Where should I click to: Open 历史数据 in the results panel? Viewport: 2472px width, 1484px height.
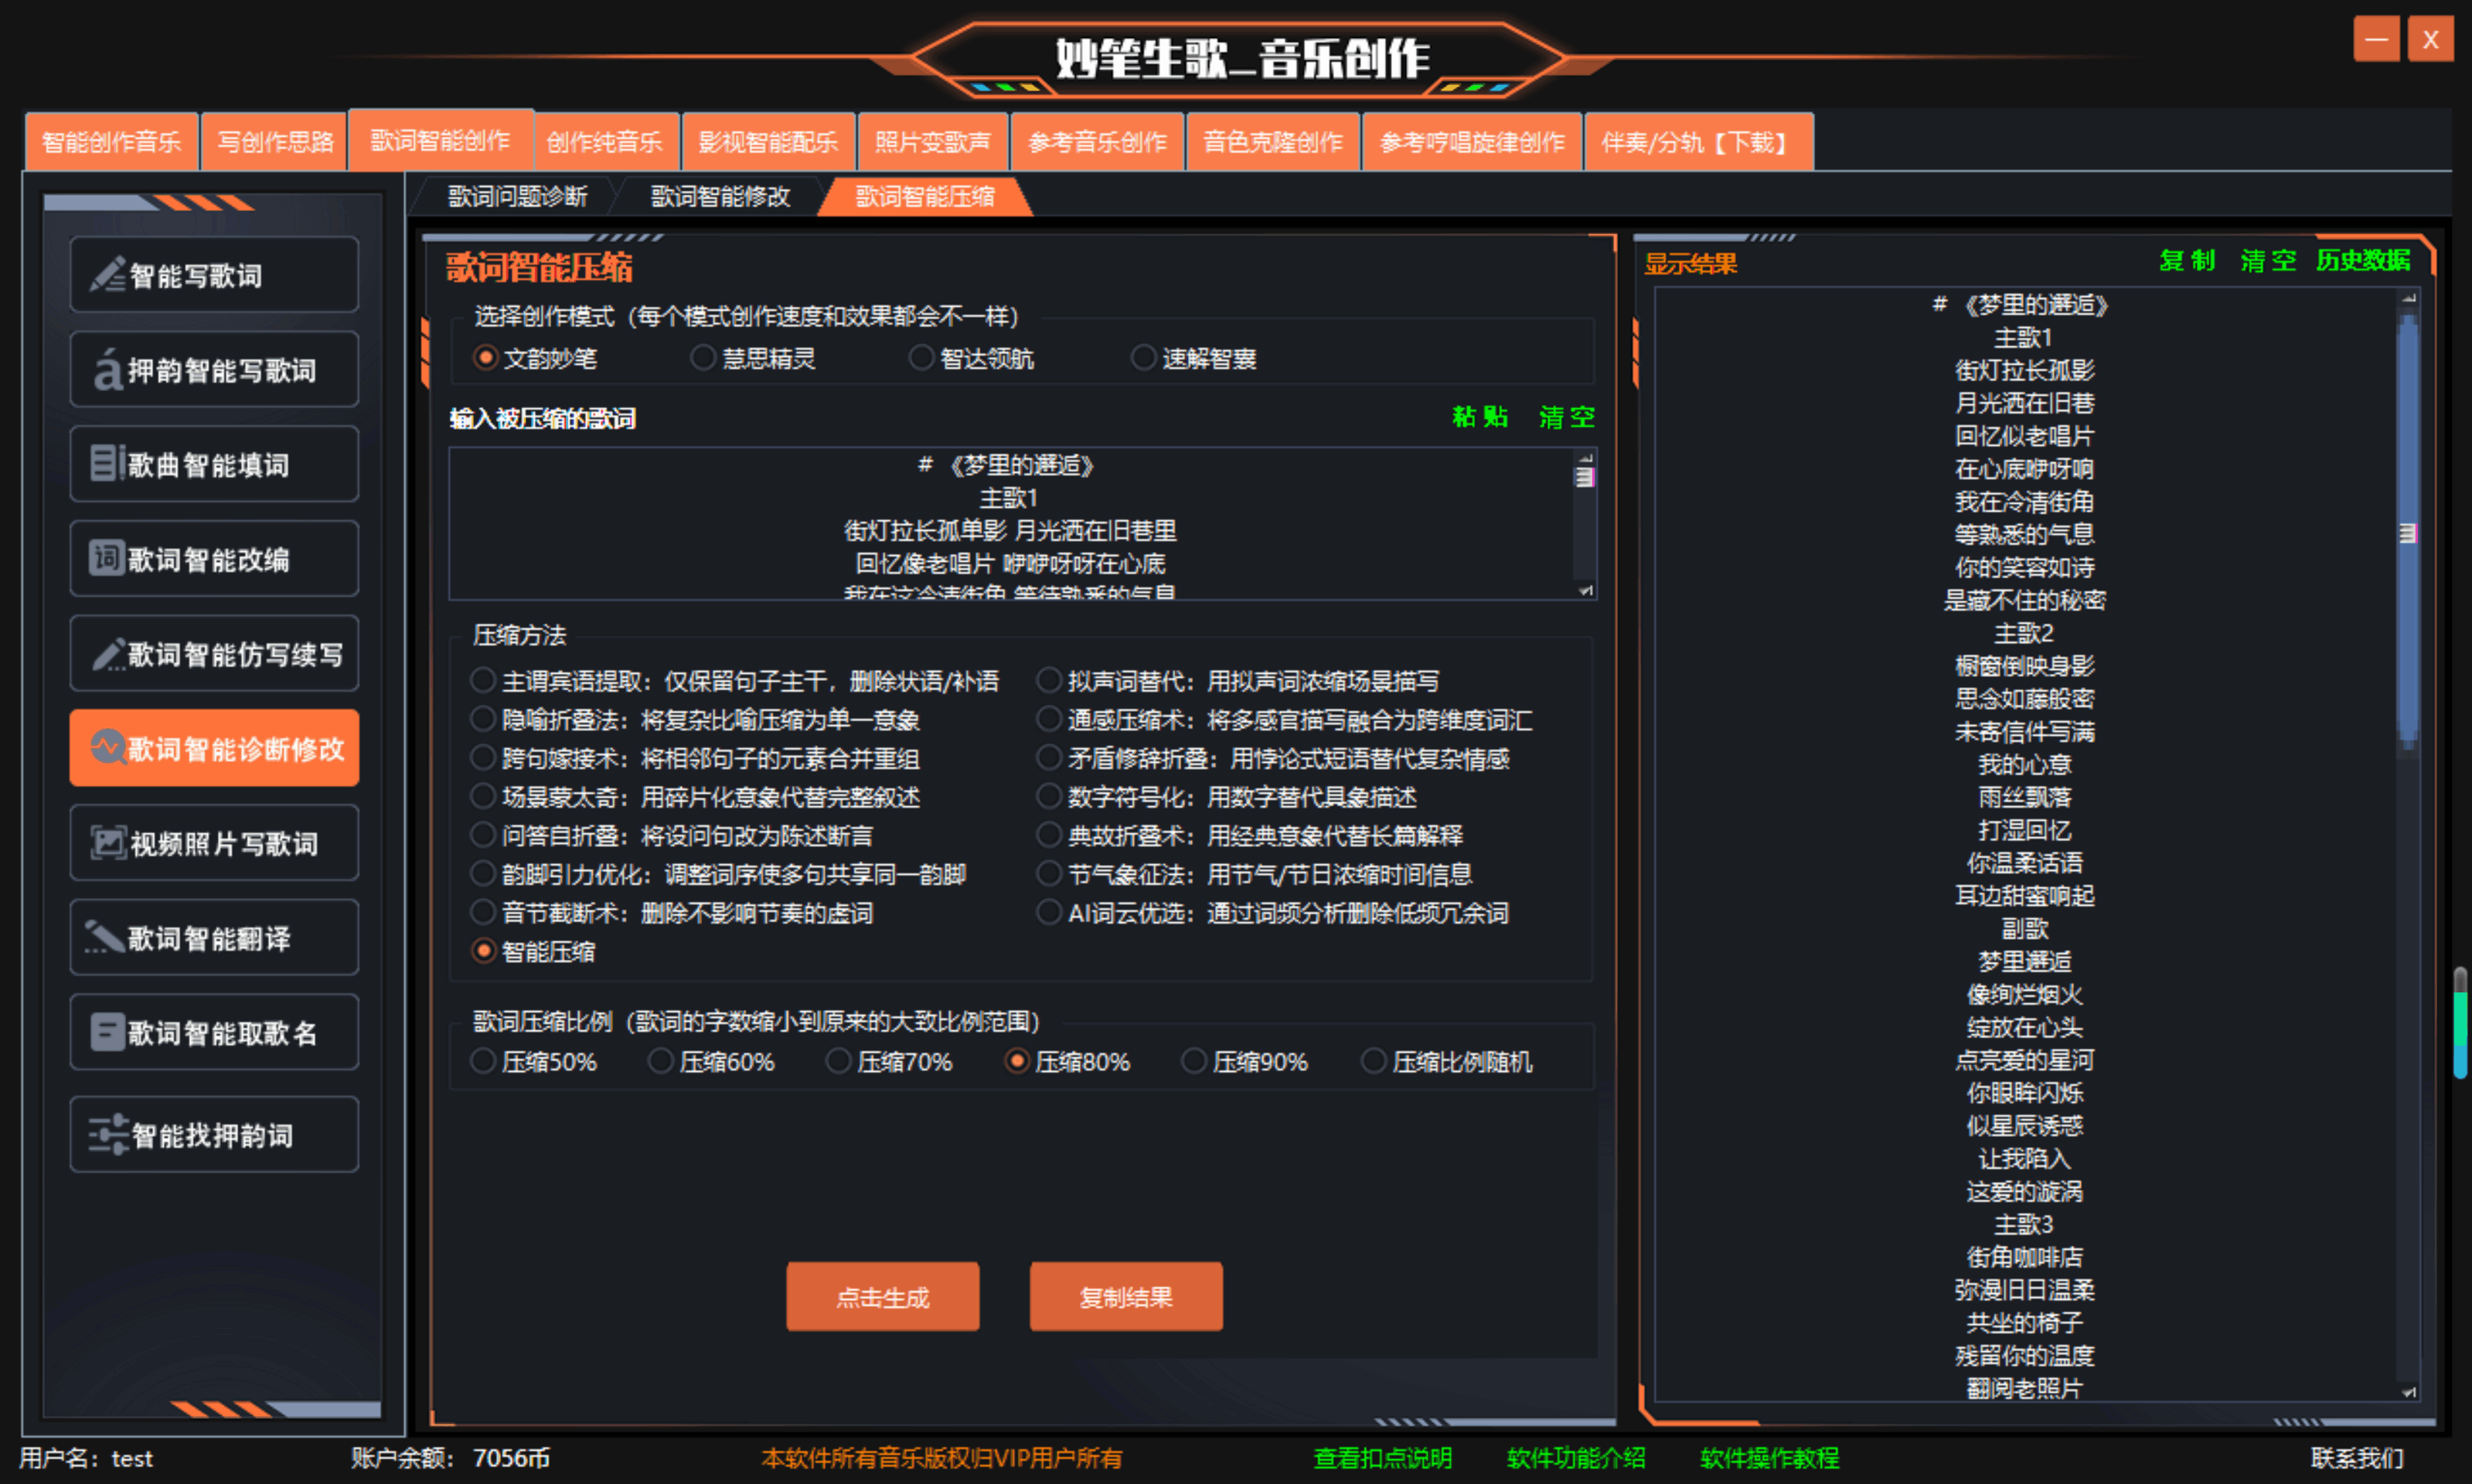click(x=2363, y=261)
